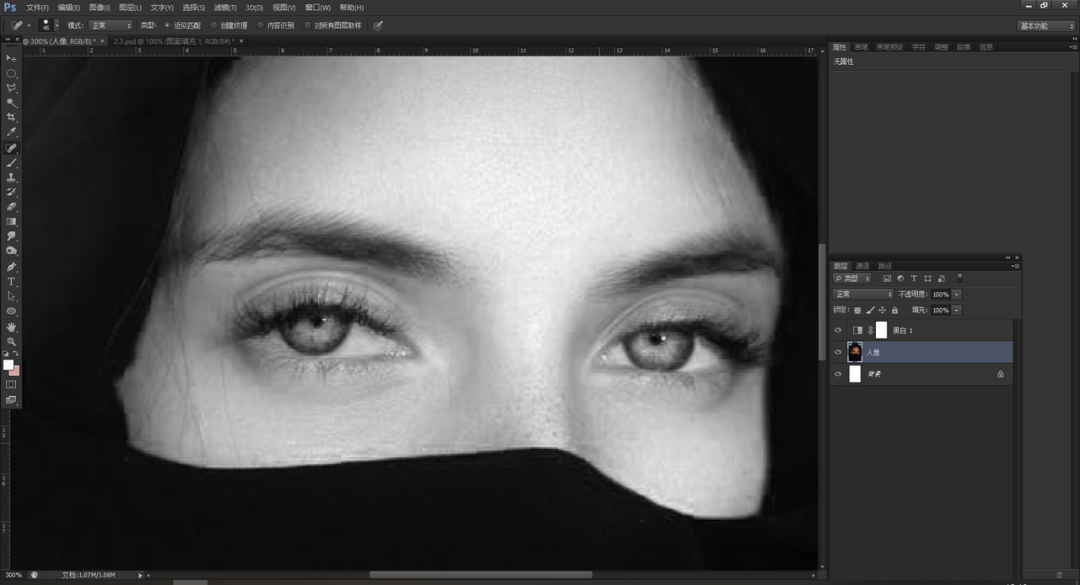1080x585 pixels.
Task: Open the layer filter 类型 dropdown
Action: (853, 278)
